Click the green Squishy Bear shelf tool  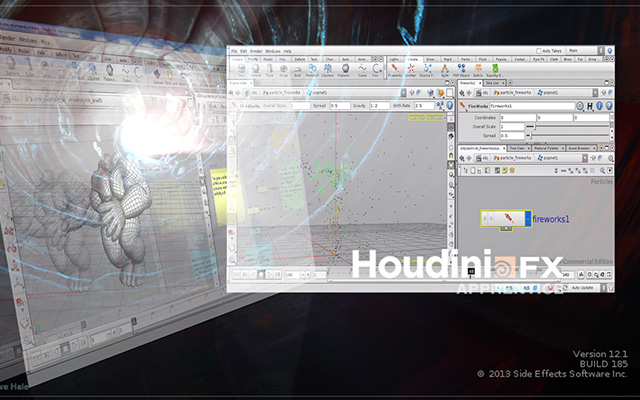495,70
